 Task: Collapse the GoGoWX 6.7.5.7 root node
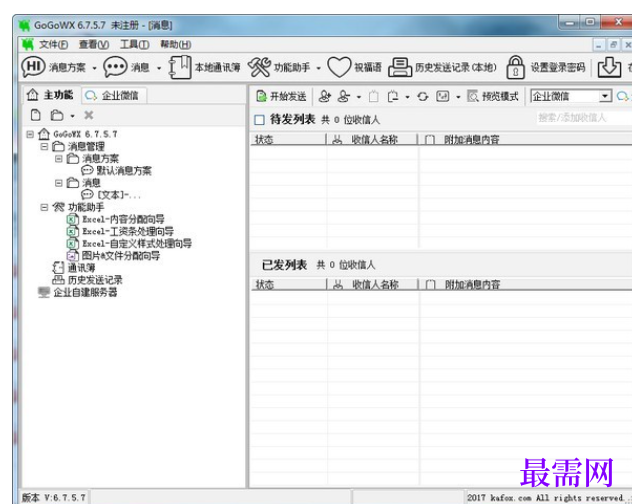(x=29, y=134)
